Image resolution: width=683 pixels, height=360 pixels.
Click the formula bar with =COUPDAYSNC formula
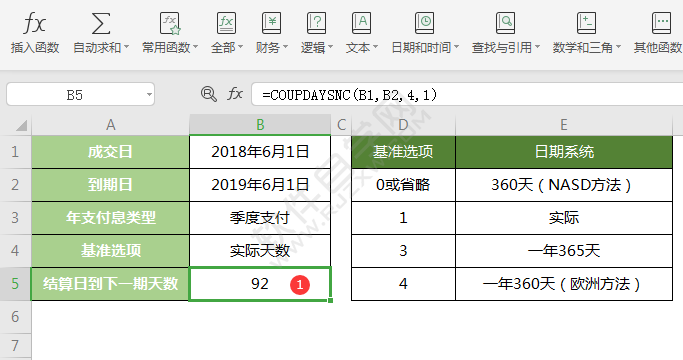coord(467,95)
